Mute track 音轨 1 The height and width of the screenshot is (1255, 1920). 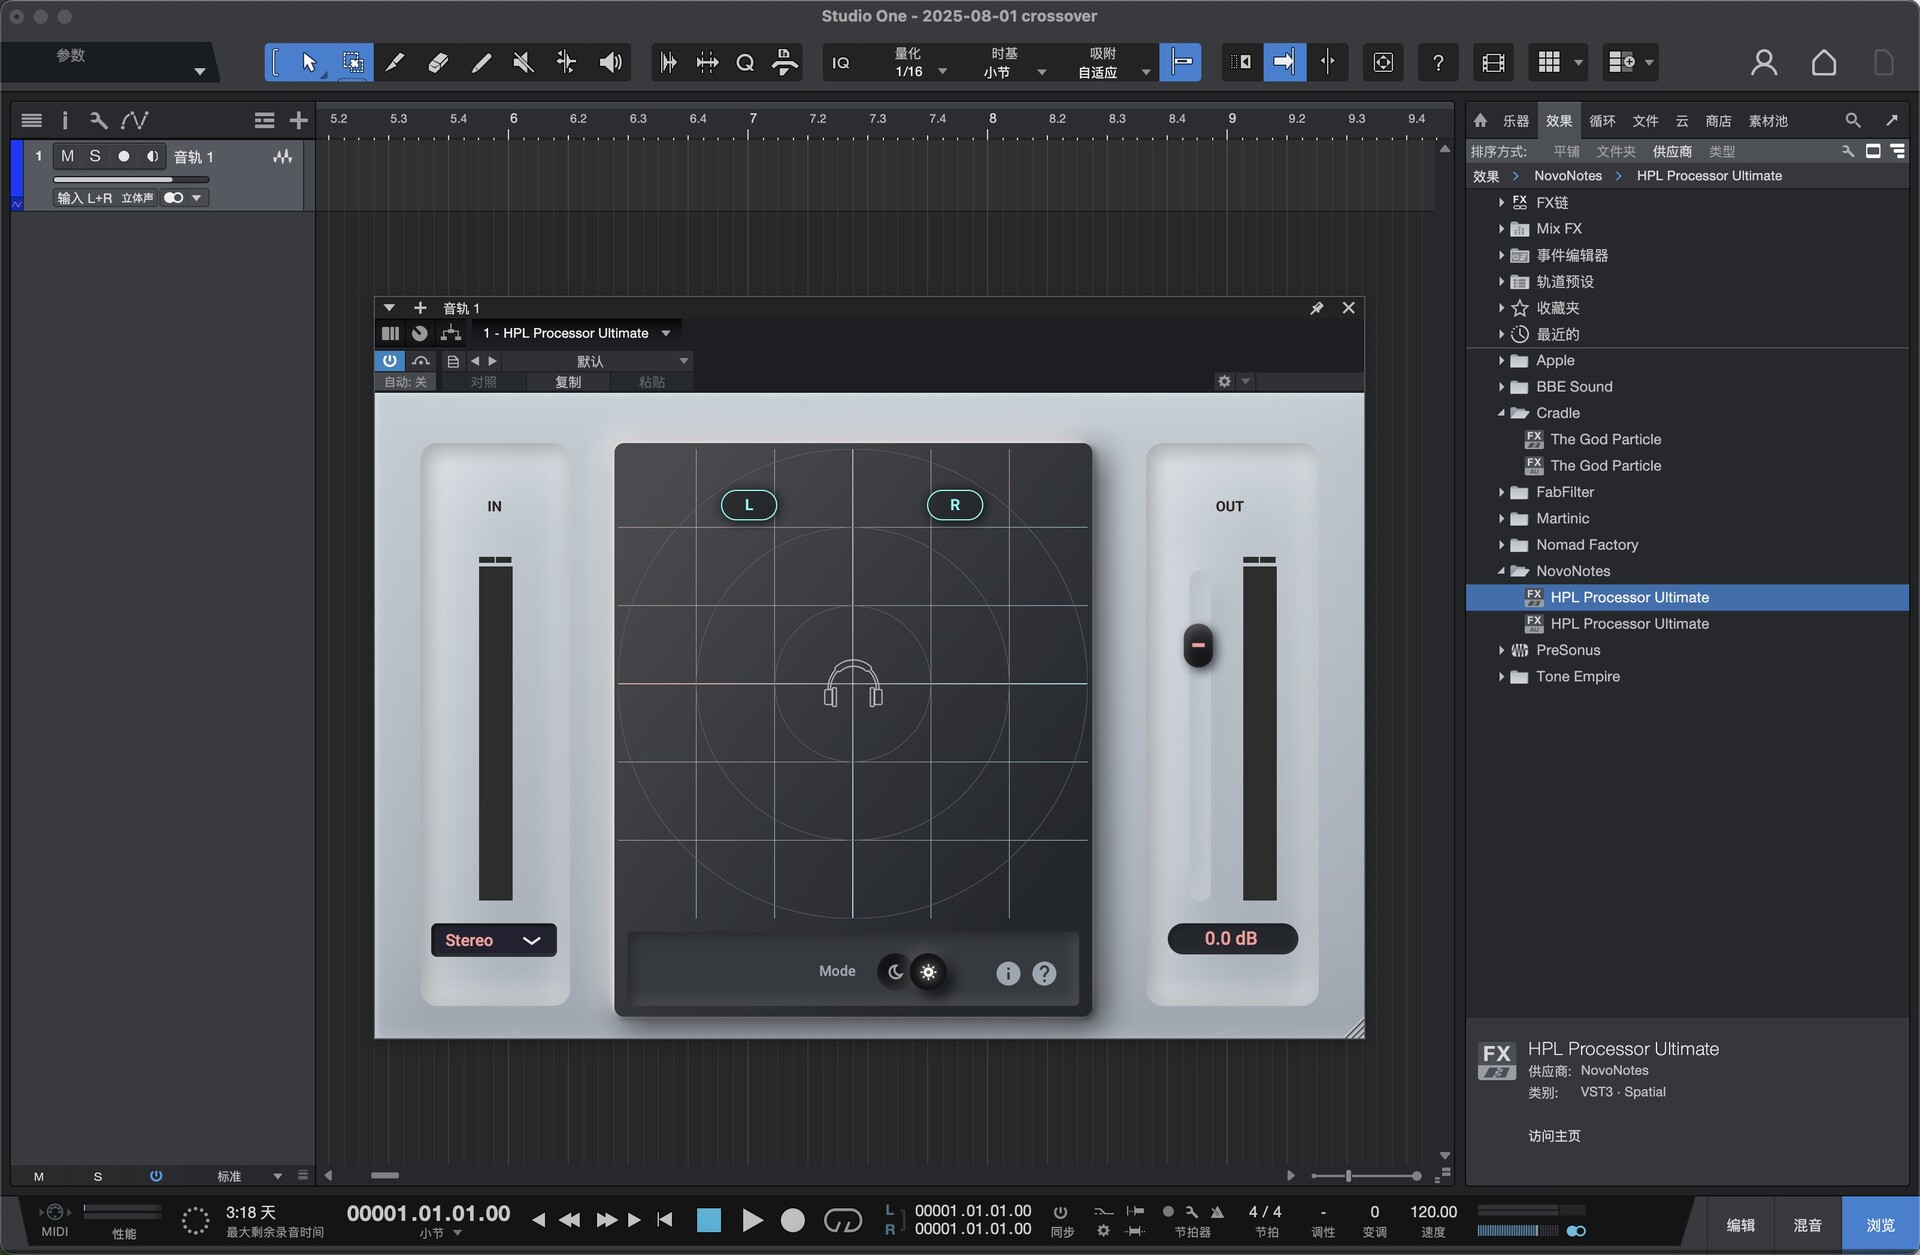[67, 156]
